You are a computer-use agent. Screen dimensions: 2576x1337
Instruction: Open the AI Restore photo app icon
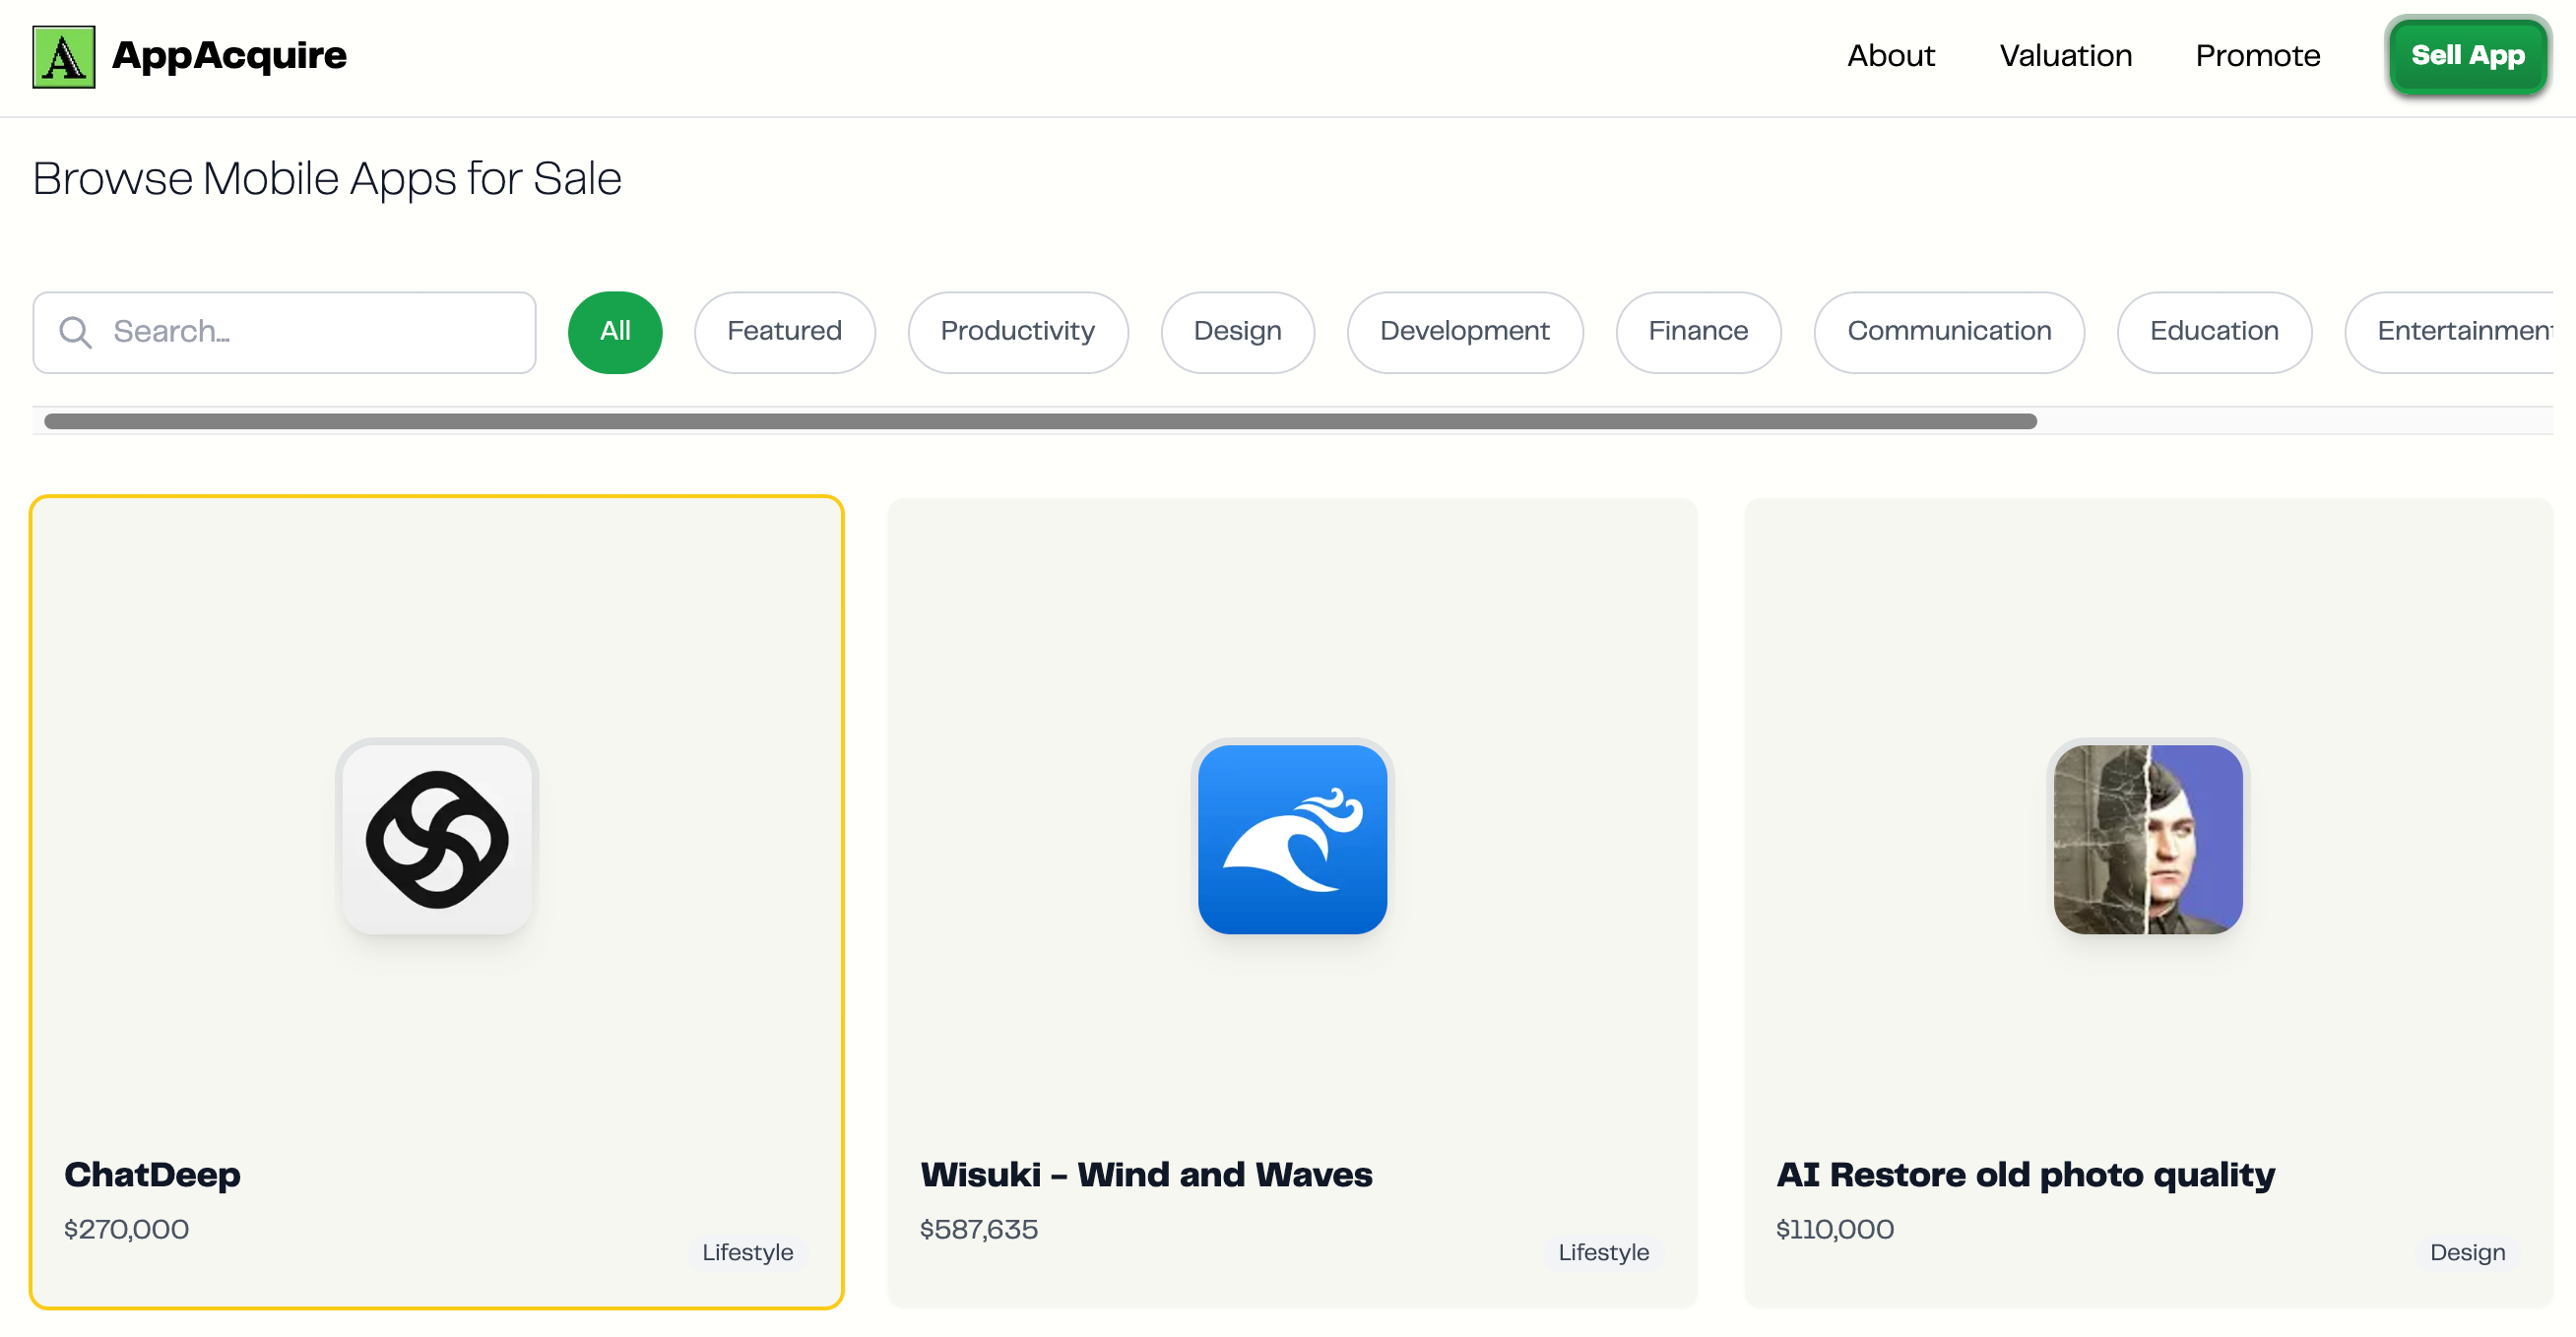2147,838
